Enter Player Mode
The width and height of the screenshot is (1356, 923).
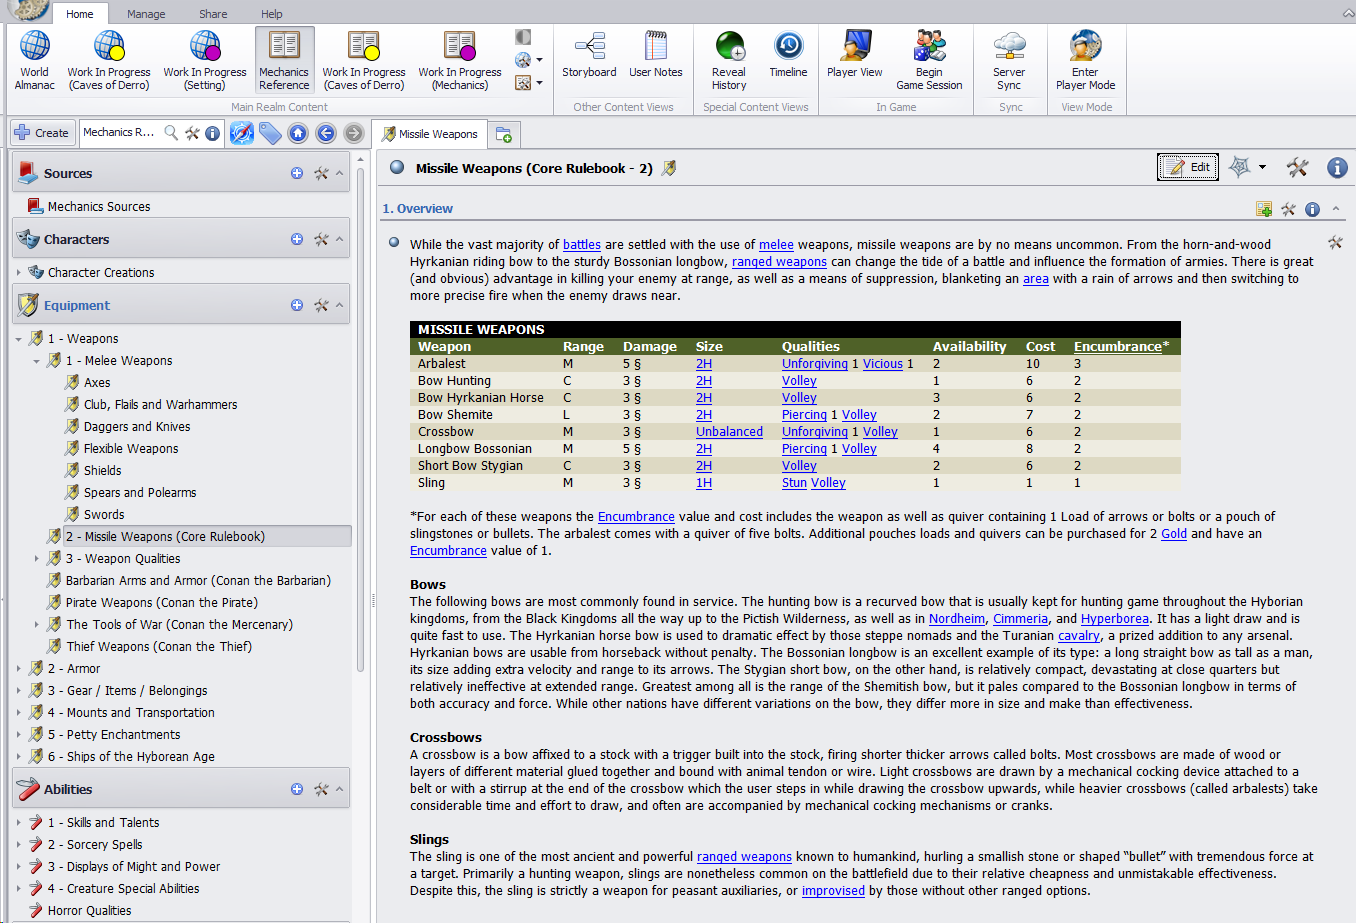click(x=1085, y=60)
